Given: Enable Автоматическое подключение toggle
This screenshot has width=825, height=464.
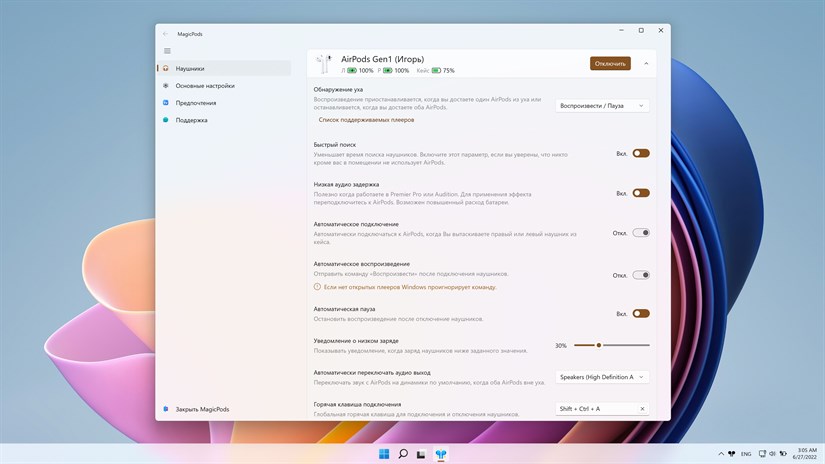Looking at the screenshot, I should pyautogui.click(x=640, y=233).
